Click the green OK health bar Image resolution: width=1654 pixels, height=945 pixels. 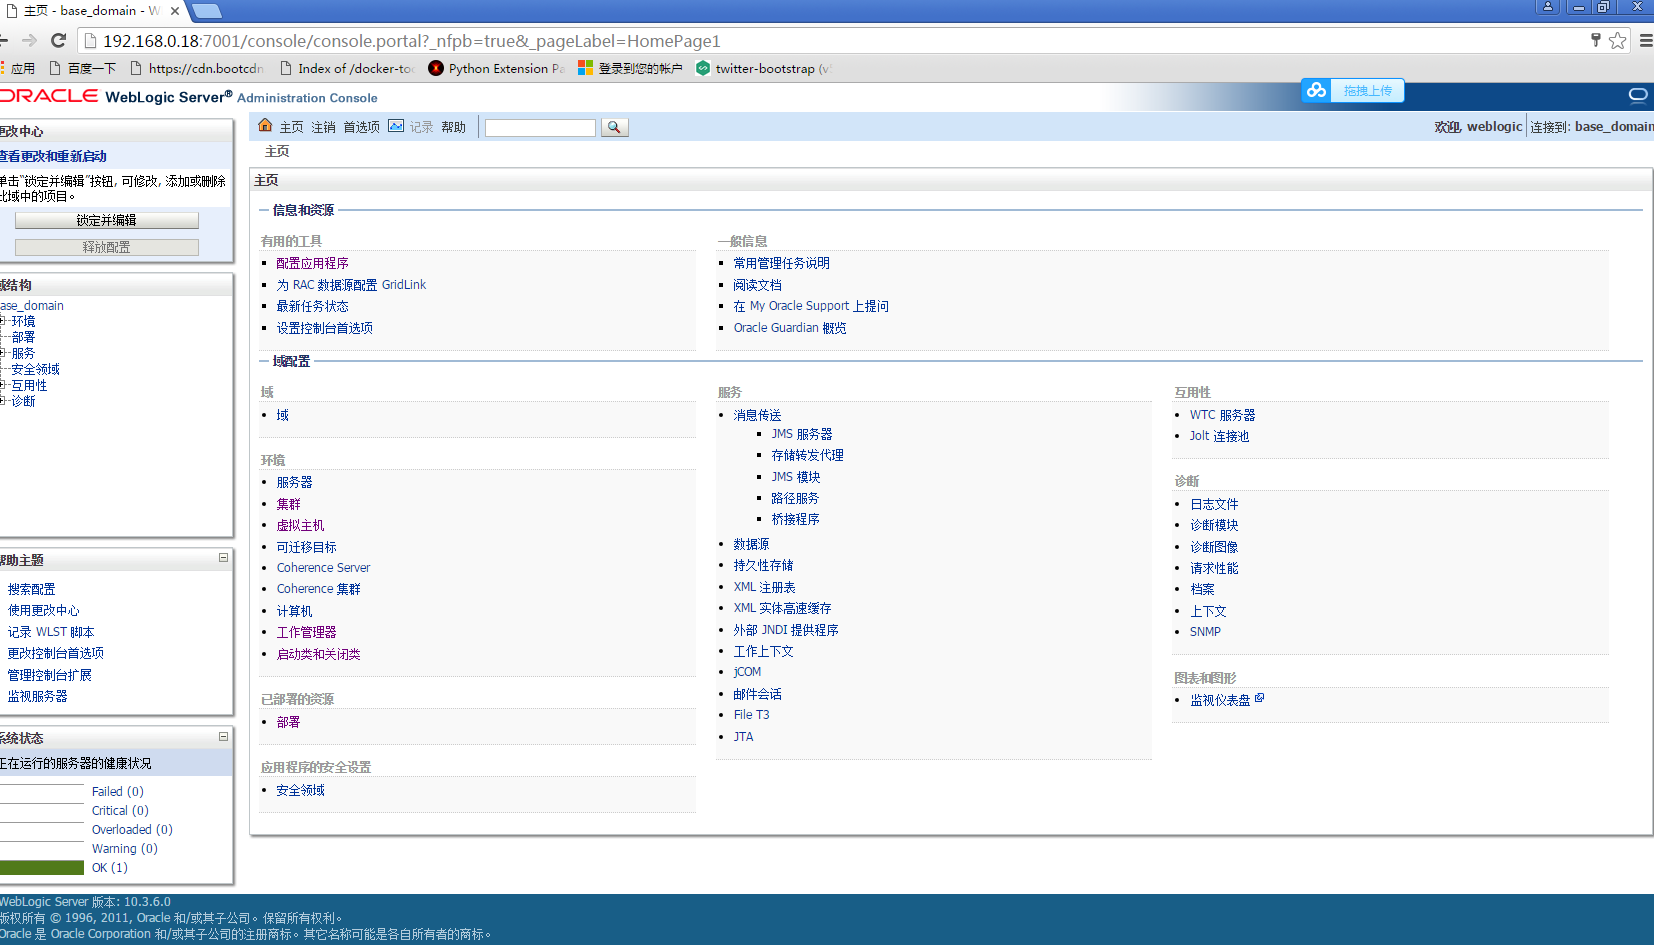[x=42, y=867]
